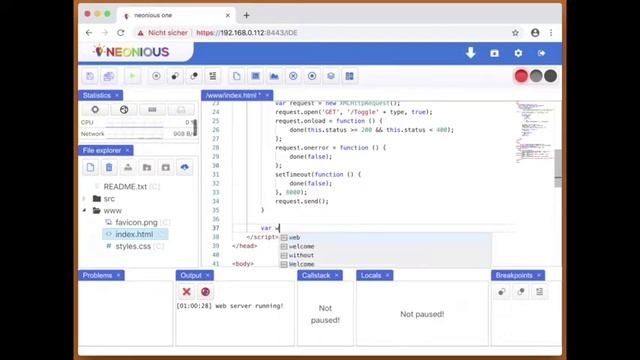Open settings gear in Neonious header
640x360 pixels.
pos(518,53)
